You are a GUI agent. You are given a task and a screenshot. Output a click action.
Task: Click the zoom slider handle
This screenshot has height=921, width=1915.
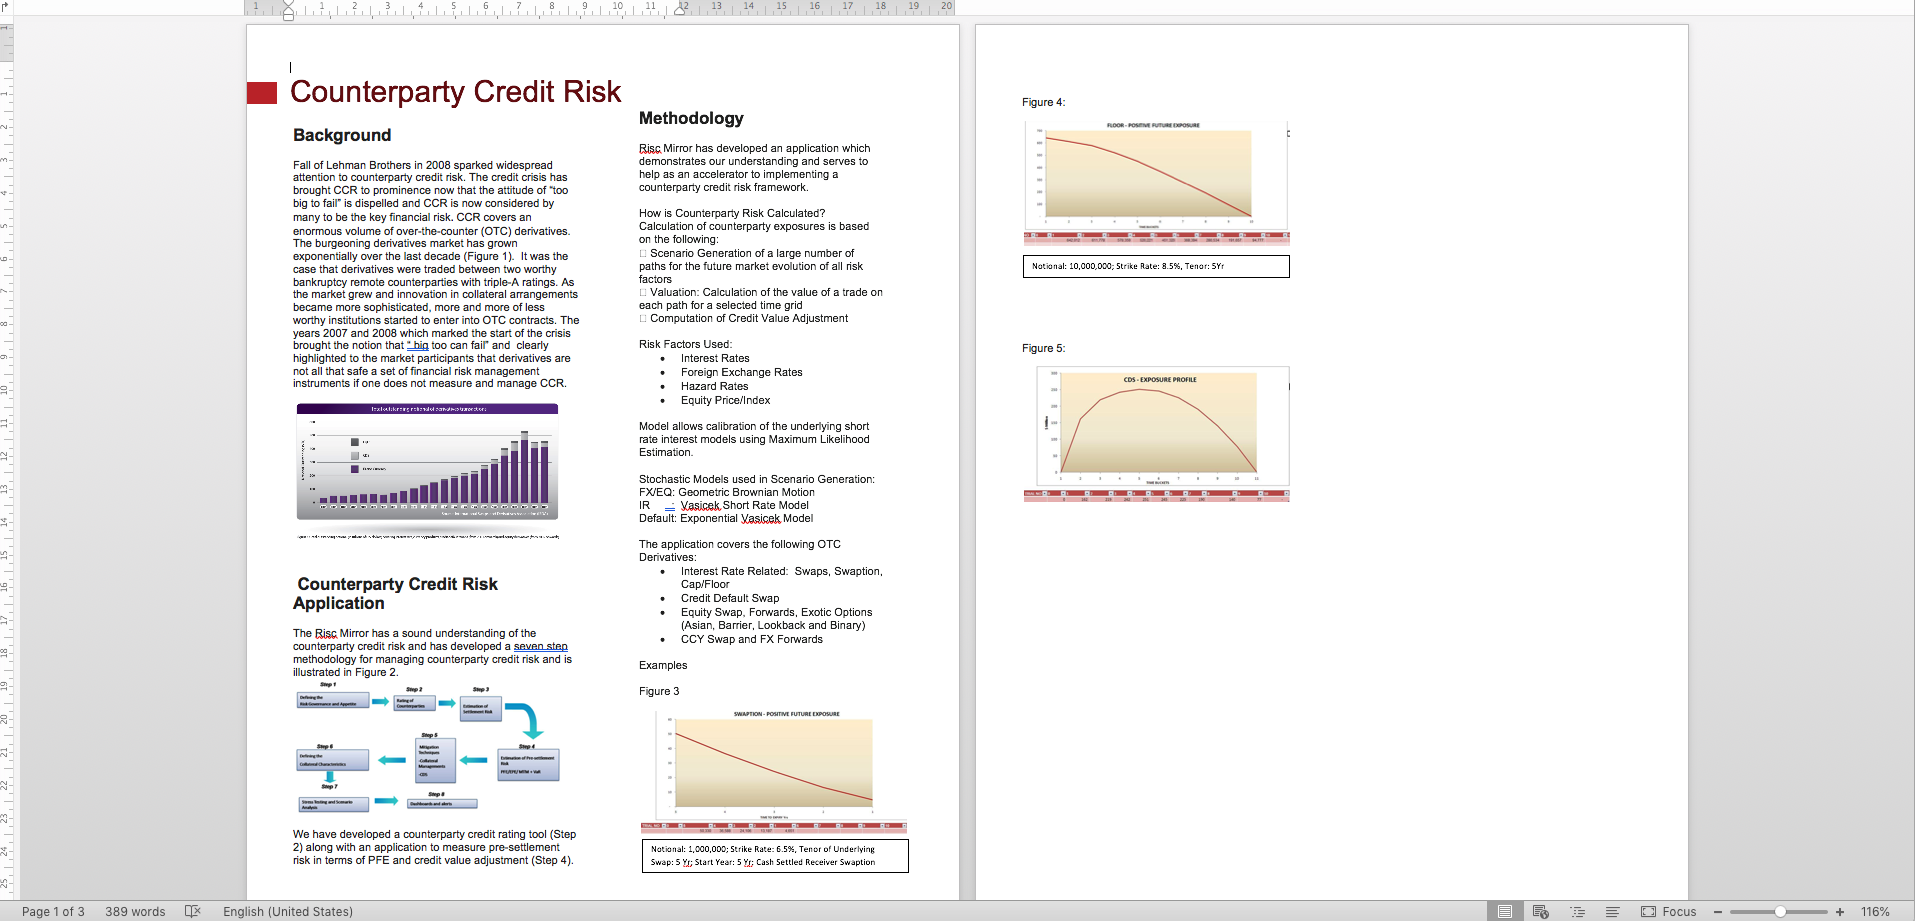click(x=1780, y=911)
